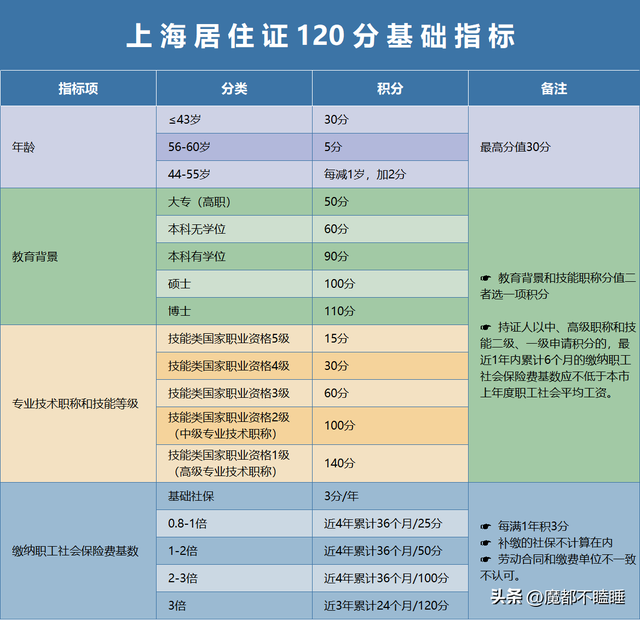Click the 补缴的社保不计算在内 note
The image size is (640, 620).
(547, 542)
